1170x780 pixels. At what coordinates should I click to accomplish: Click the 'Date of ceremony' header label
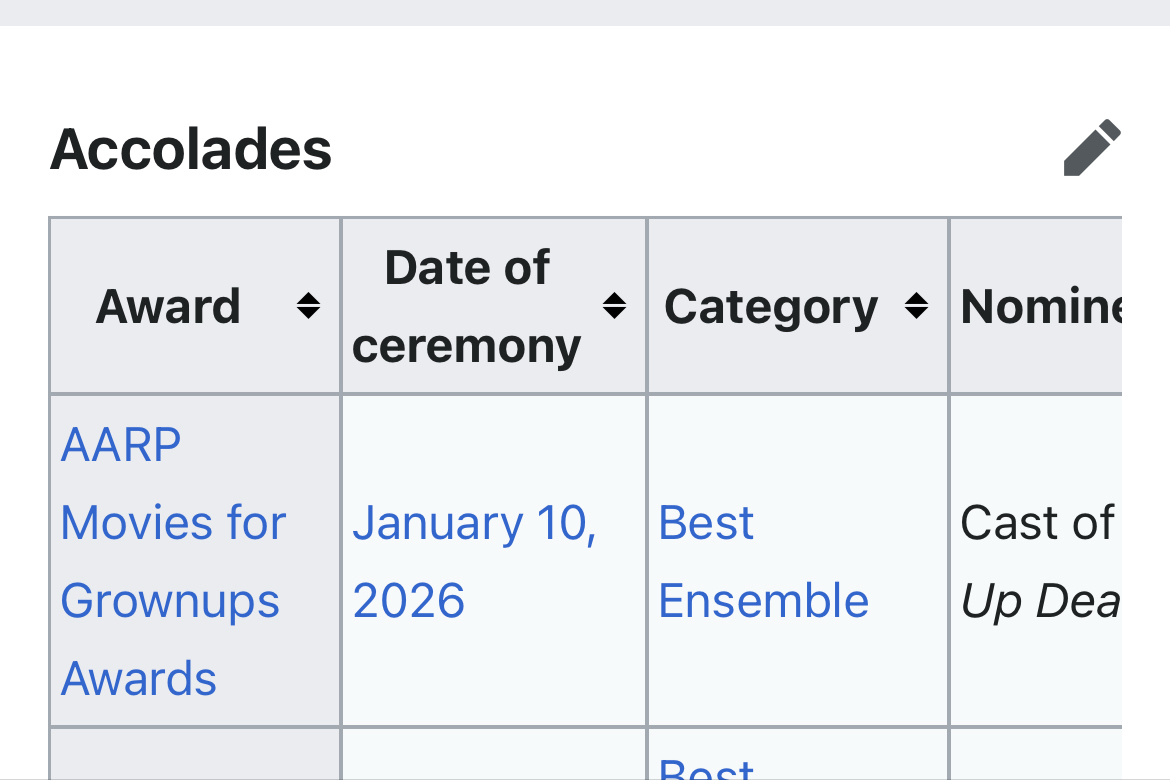coord(467,306)
